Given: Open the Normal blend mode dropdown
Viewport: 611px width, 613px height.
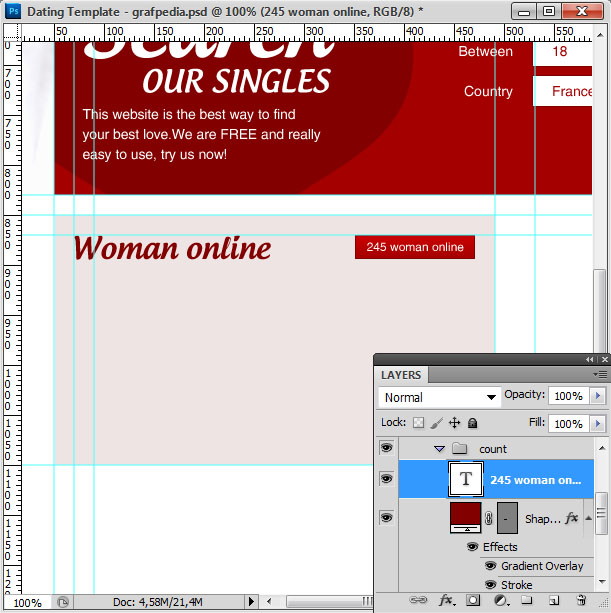Looking at the screenshot, I should coord(440,397).
